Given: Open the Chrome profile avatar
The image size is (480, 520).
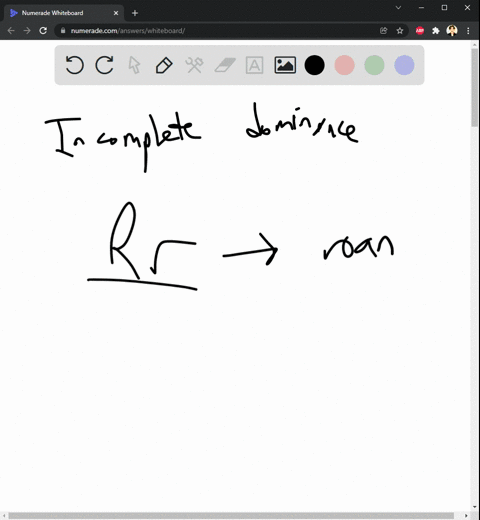Looking at the screenshot, I should (452, 31).
